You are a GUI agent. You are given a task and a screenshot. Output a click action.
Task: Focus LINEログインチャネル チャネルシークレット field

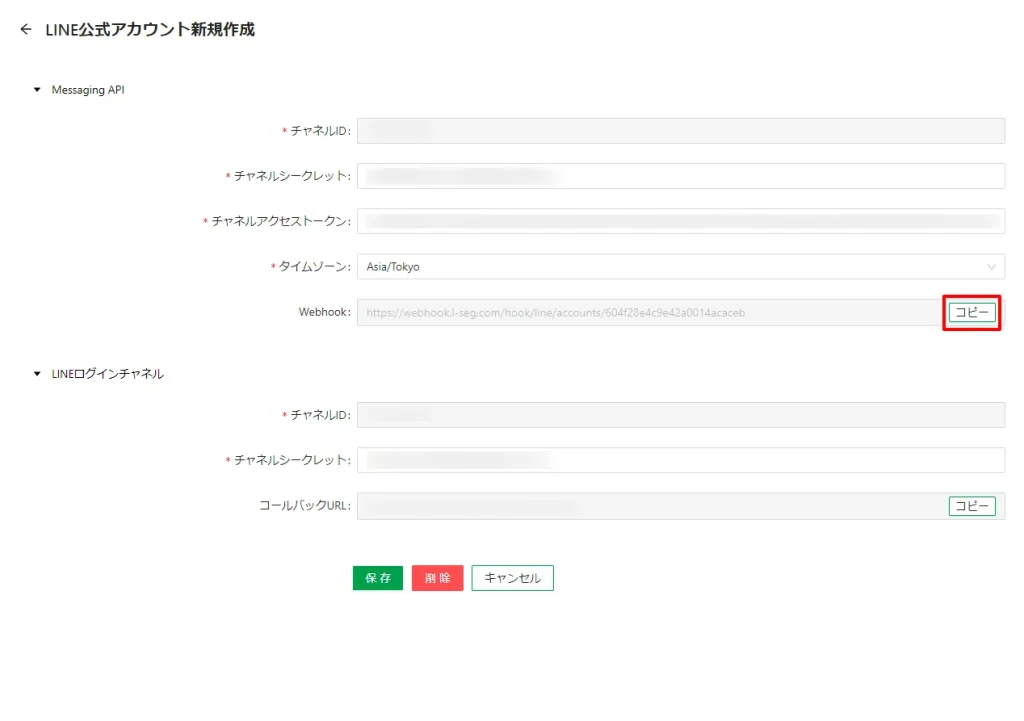pos(680,460)
